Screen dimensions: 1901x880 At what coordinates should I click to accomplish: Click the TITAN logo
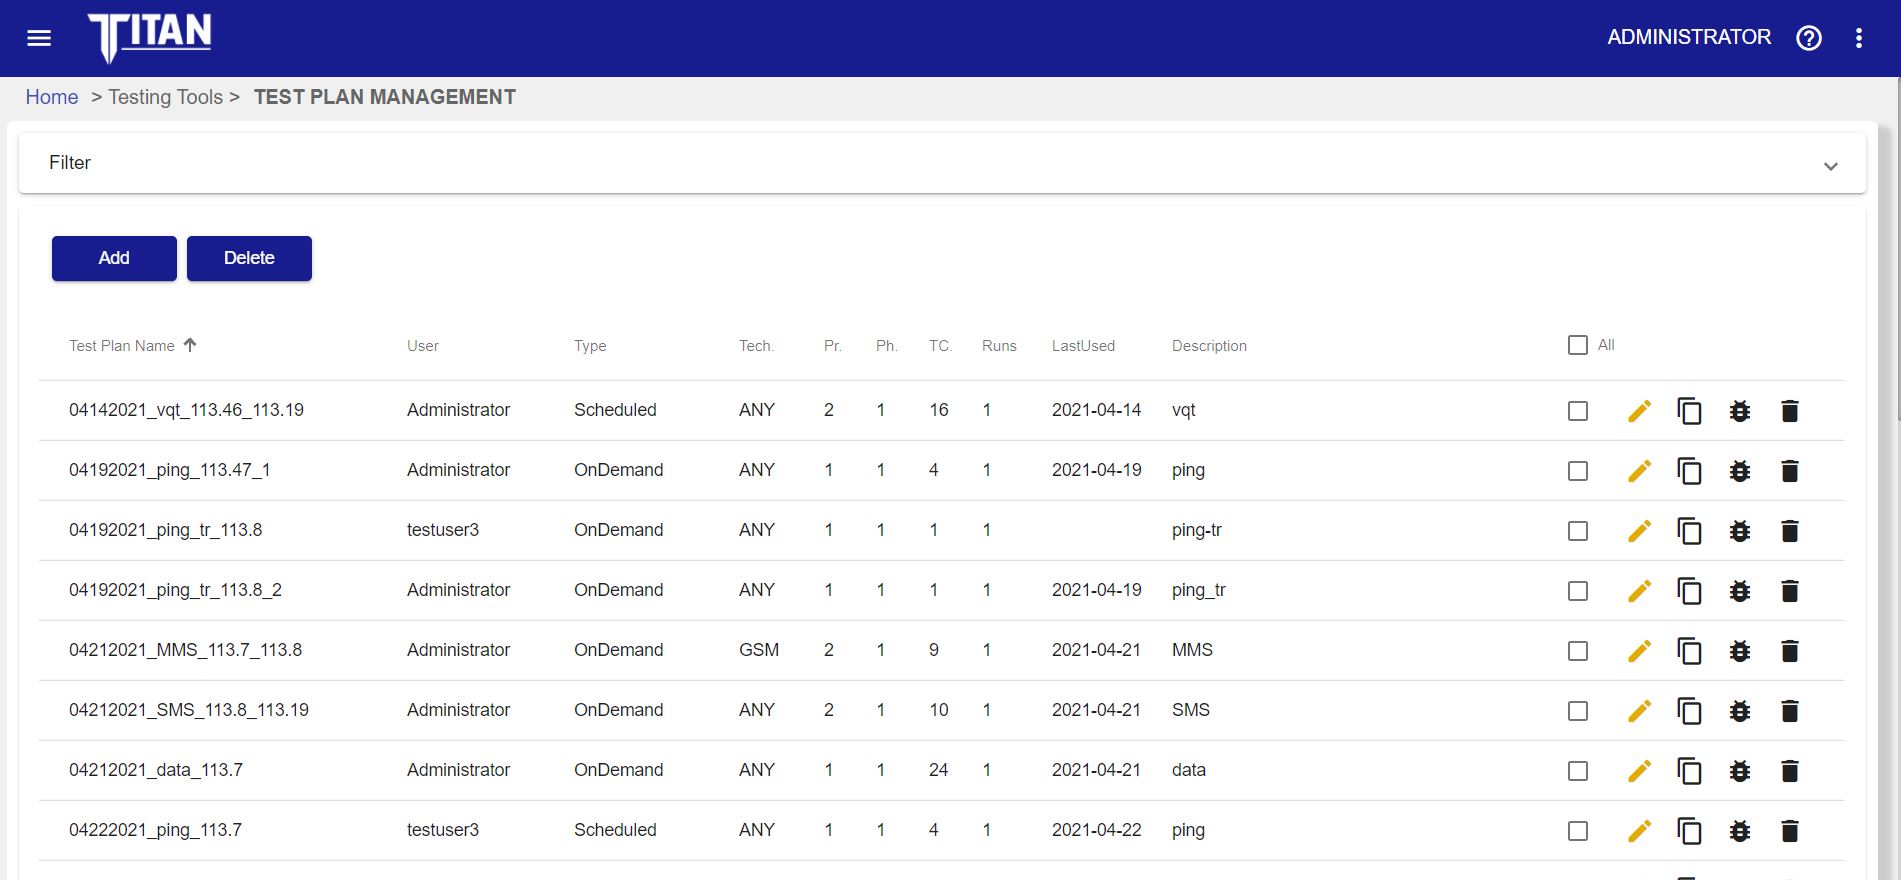coord(150,38)
